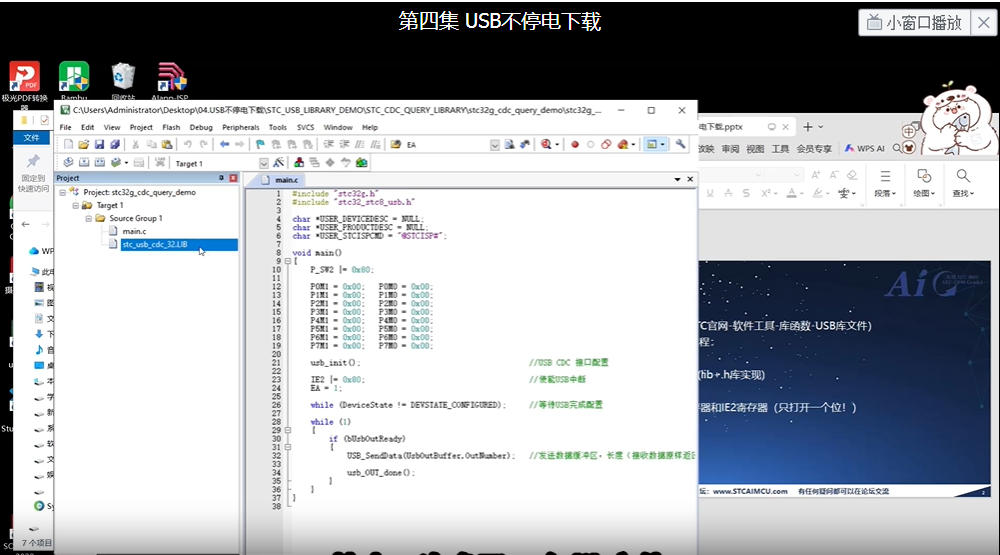Open Configuration wrench icon
Viewport: 1000px width, 555px height.
click(680, 144)
